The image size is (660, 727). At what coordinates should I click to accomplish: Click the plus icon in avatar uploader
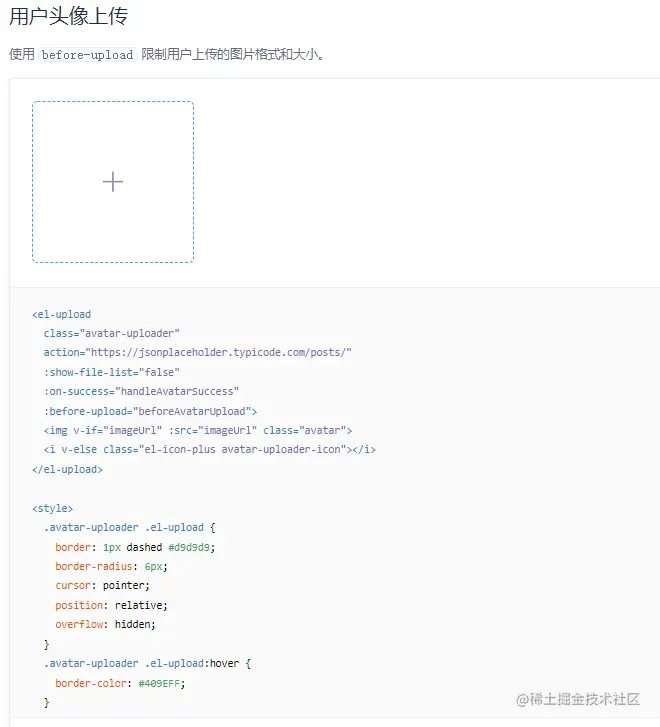pos(113,182)
